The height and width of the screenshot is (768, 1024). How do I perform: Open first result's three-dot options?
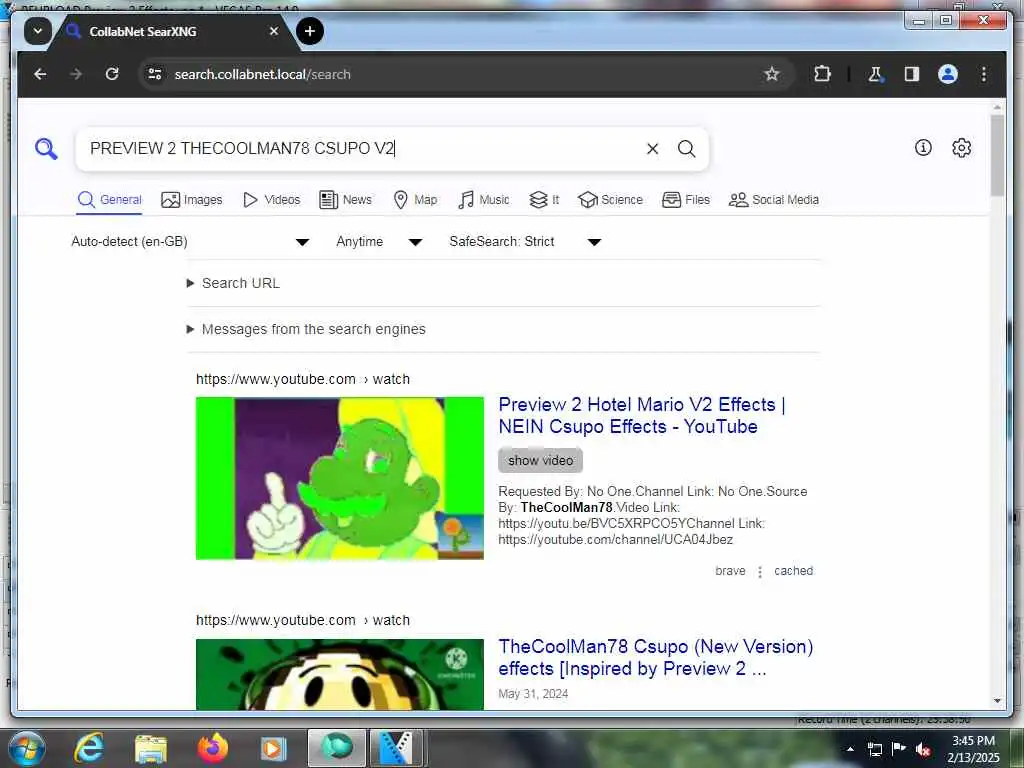(760, 571)
